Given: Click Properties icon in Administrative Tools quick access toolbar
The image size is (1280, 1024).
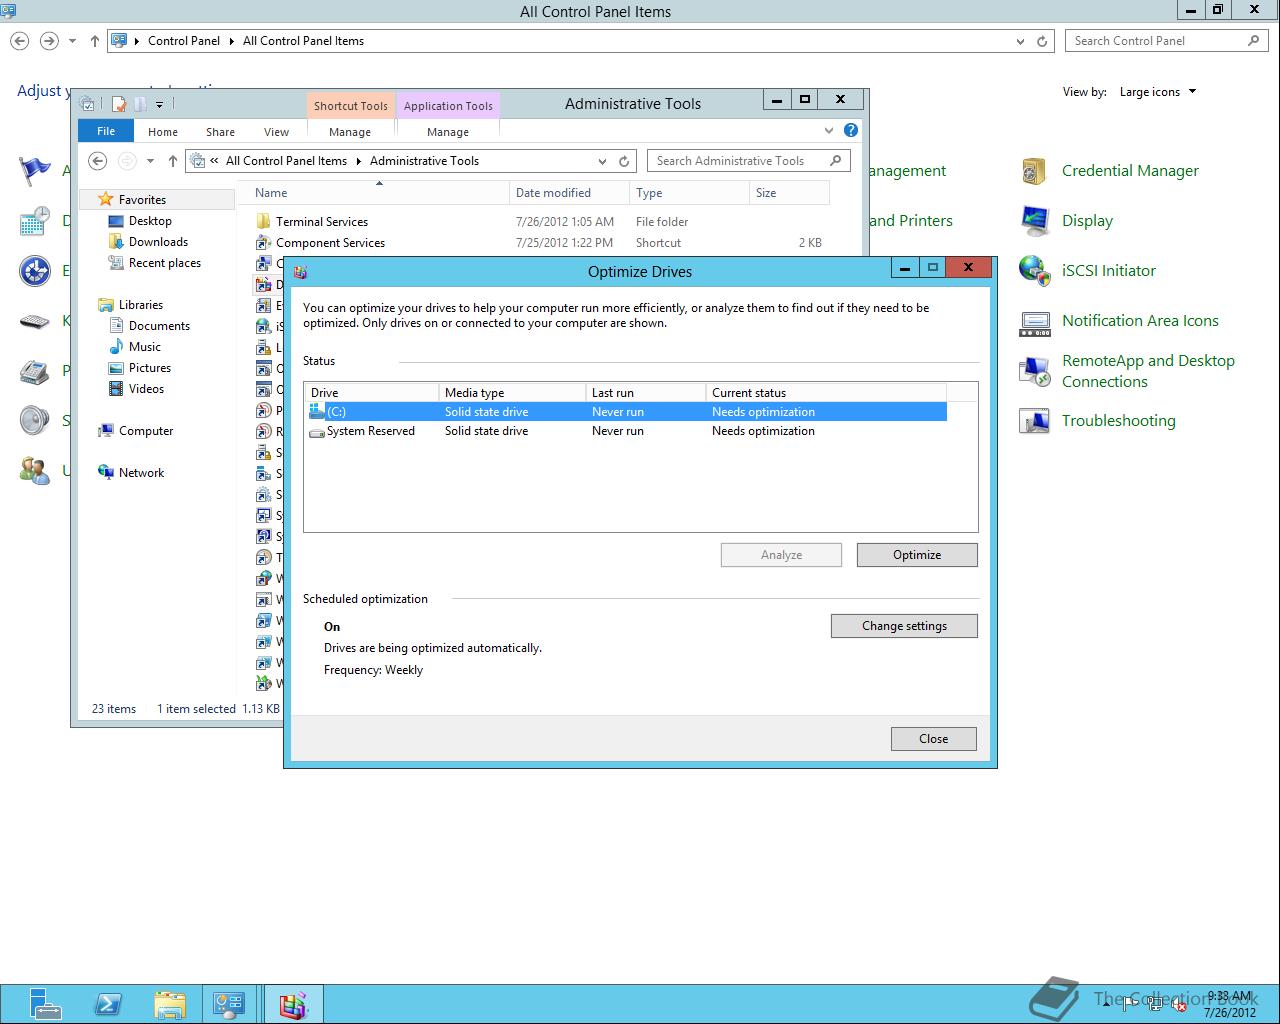Looking at the screenshot, I should click(119, 104).
